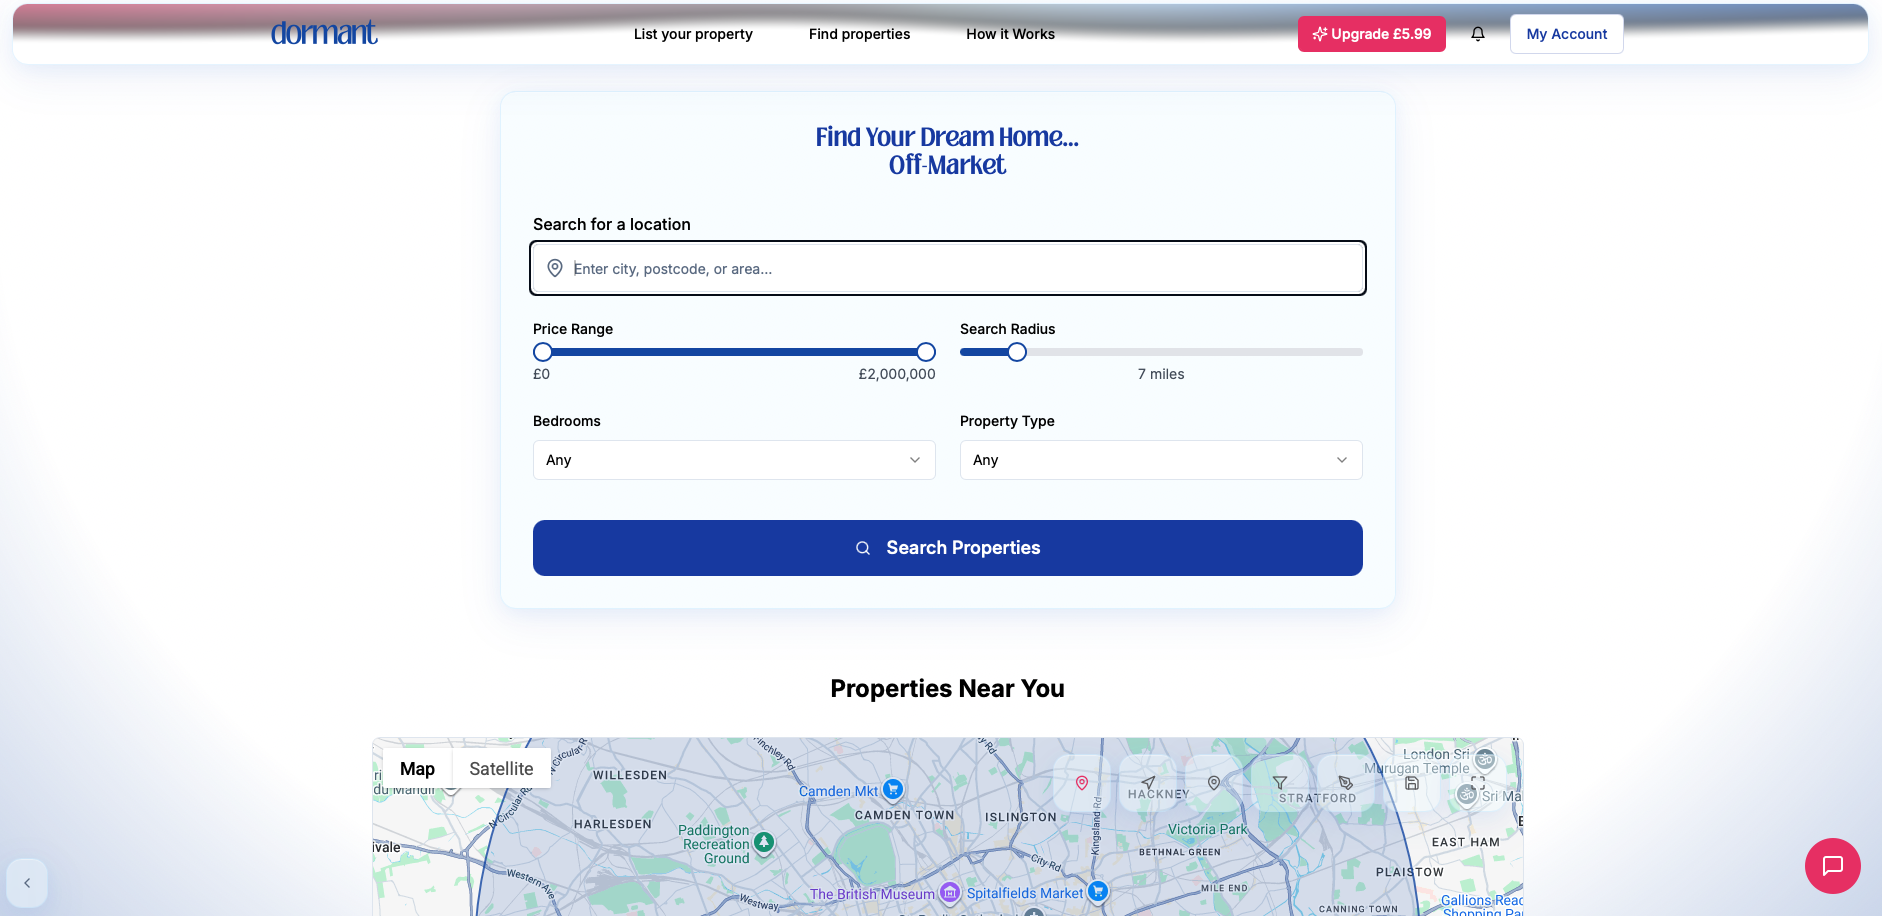The height and width of the screenshot is (916, 1882).
Task: Click the Search Properties button
Action: pos(948,548)
